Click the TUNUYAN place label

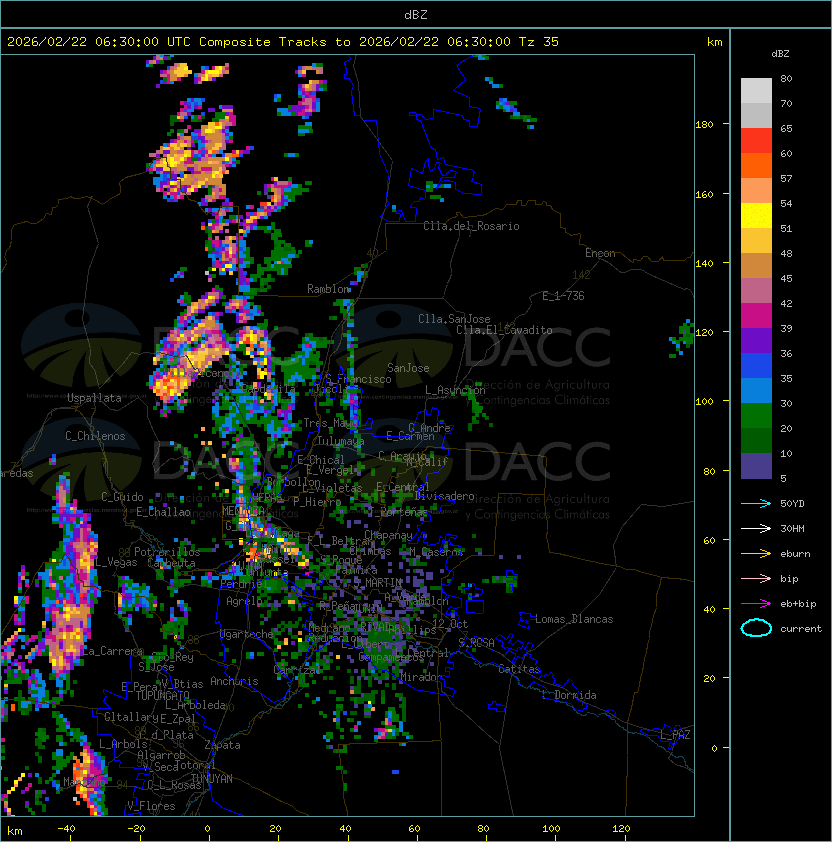tap(212, 779)
